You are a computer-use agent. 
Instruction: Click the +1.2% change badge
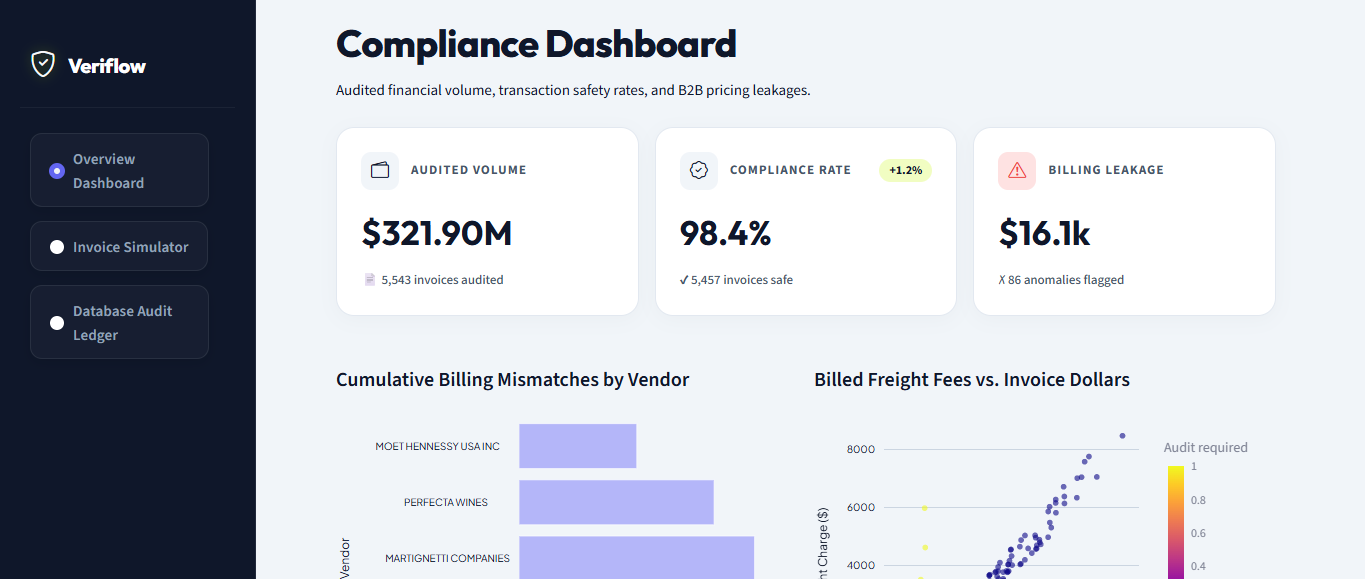(905, 170)
